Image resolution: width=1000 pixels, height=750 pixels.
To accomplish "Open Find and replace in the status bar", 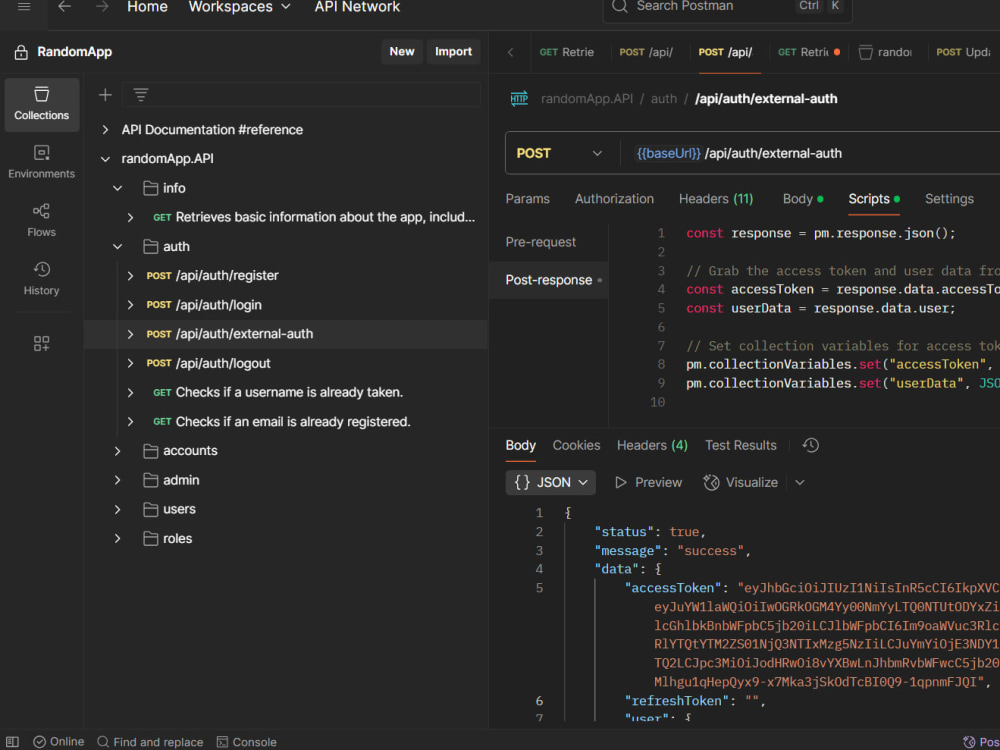I will pyautogui.click(x=150, y=742).
